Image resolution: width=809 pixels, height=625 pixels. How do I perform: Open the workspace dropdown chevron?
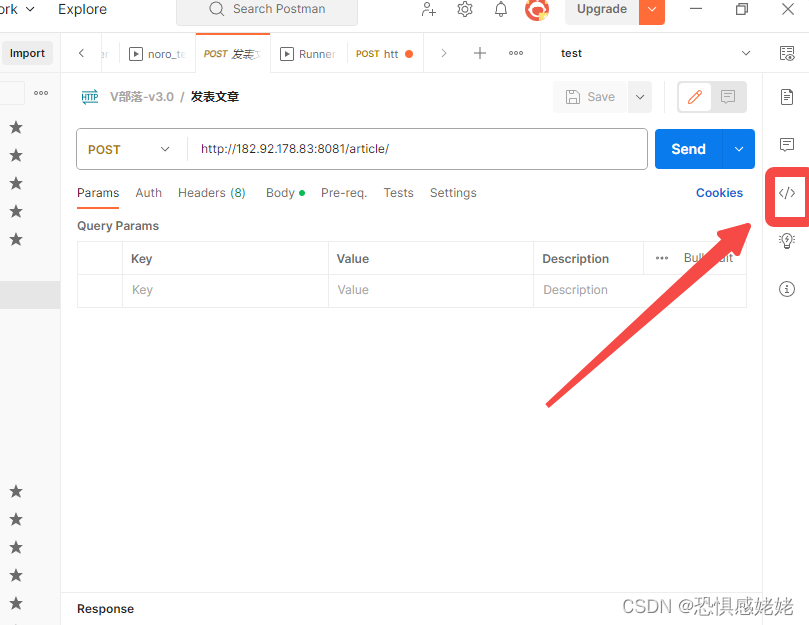tap(30, 9)
